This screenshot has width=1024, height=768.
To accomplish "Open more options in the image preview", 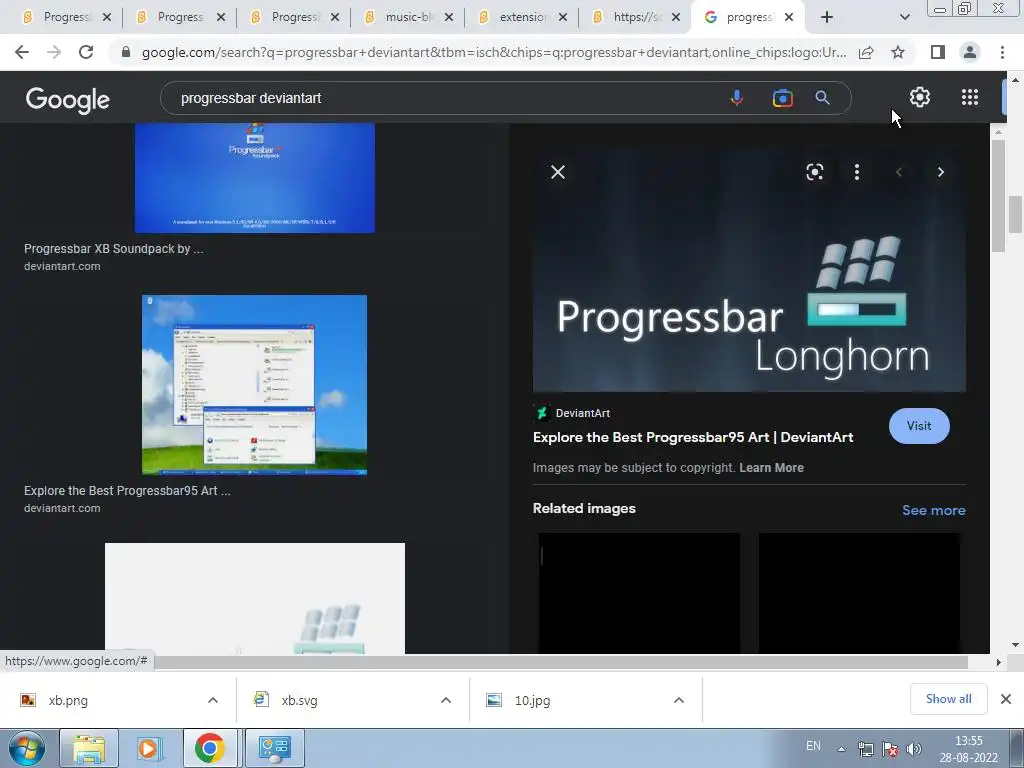I will click(857, 172).
